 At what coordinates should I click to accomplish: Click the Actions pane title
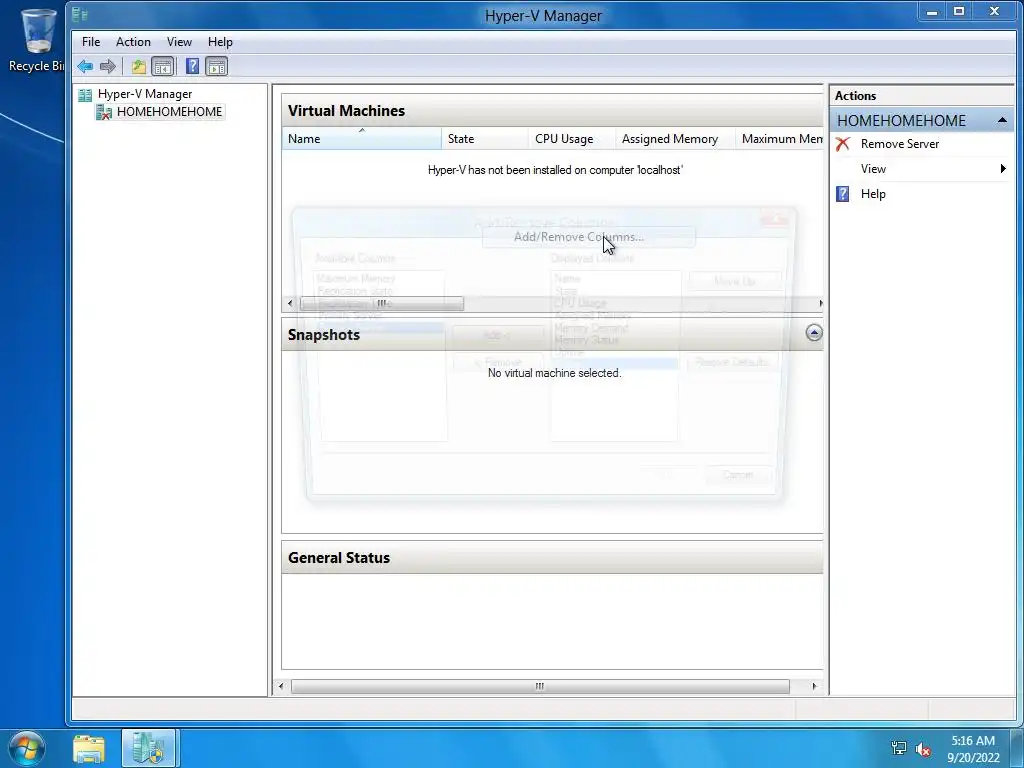click(x=856, y=96)
